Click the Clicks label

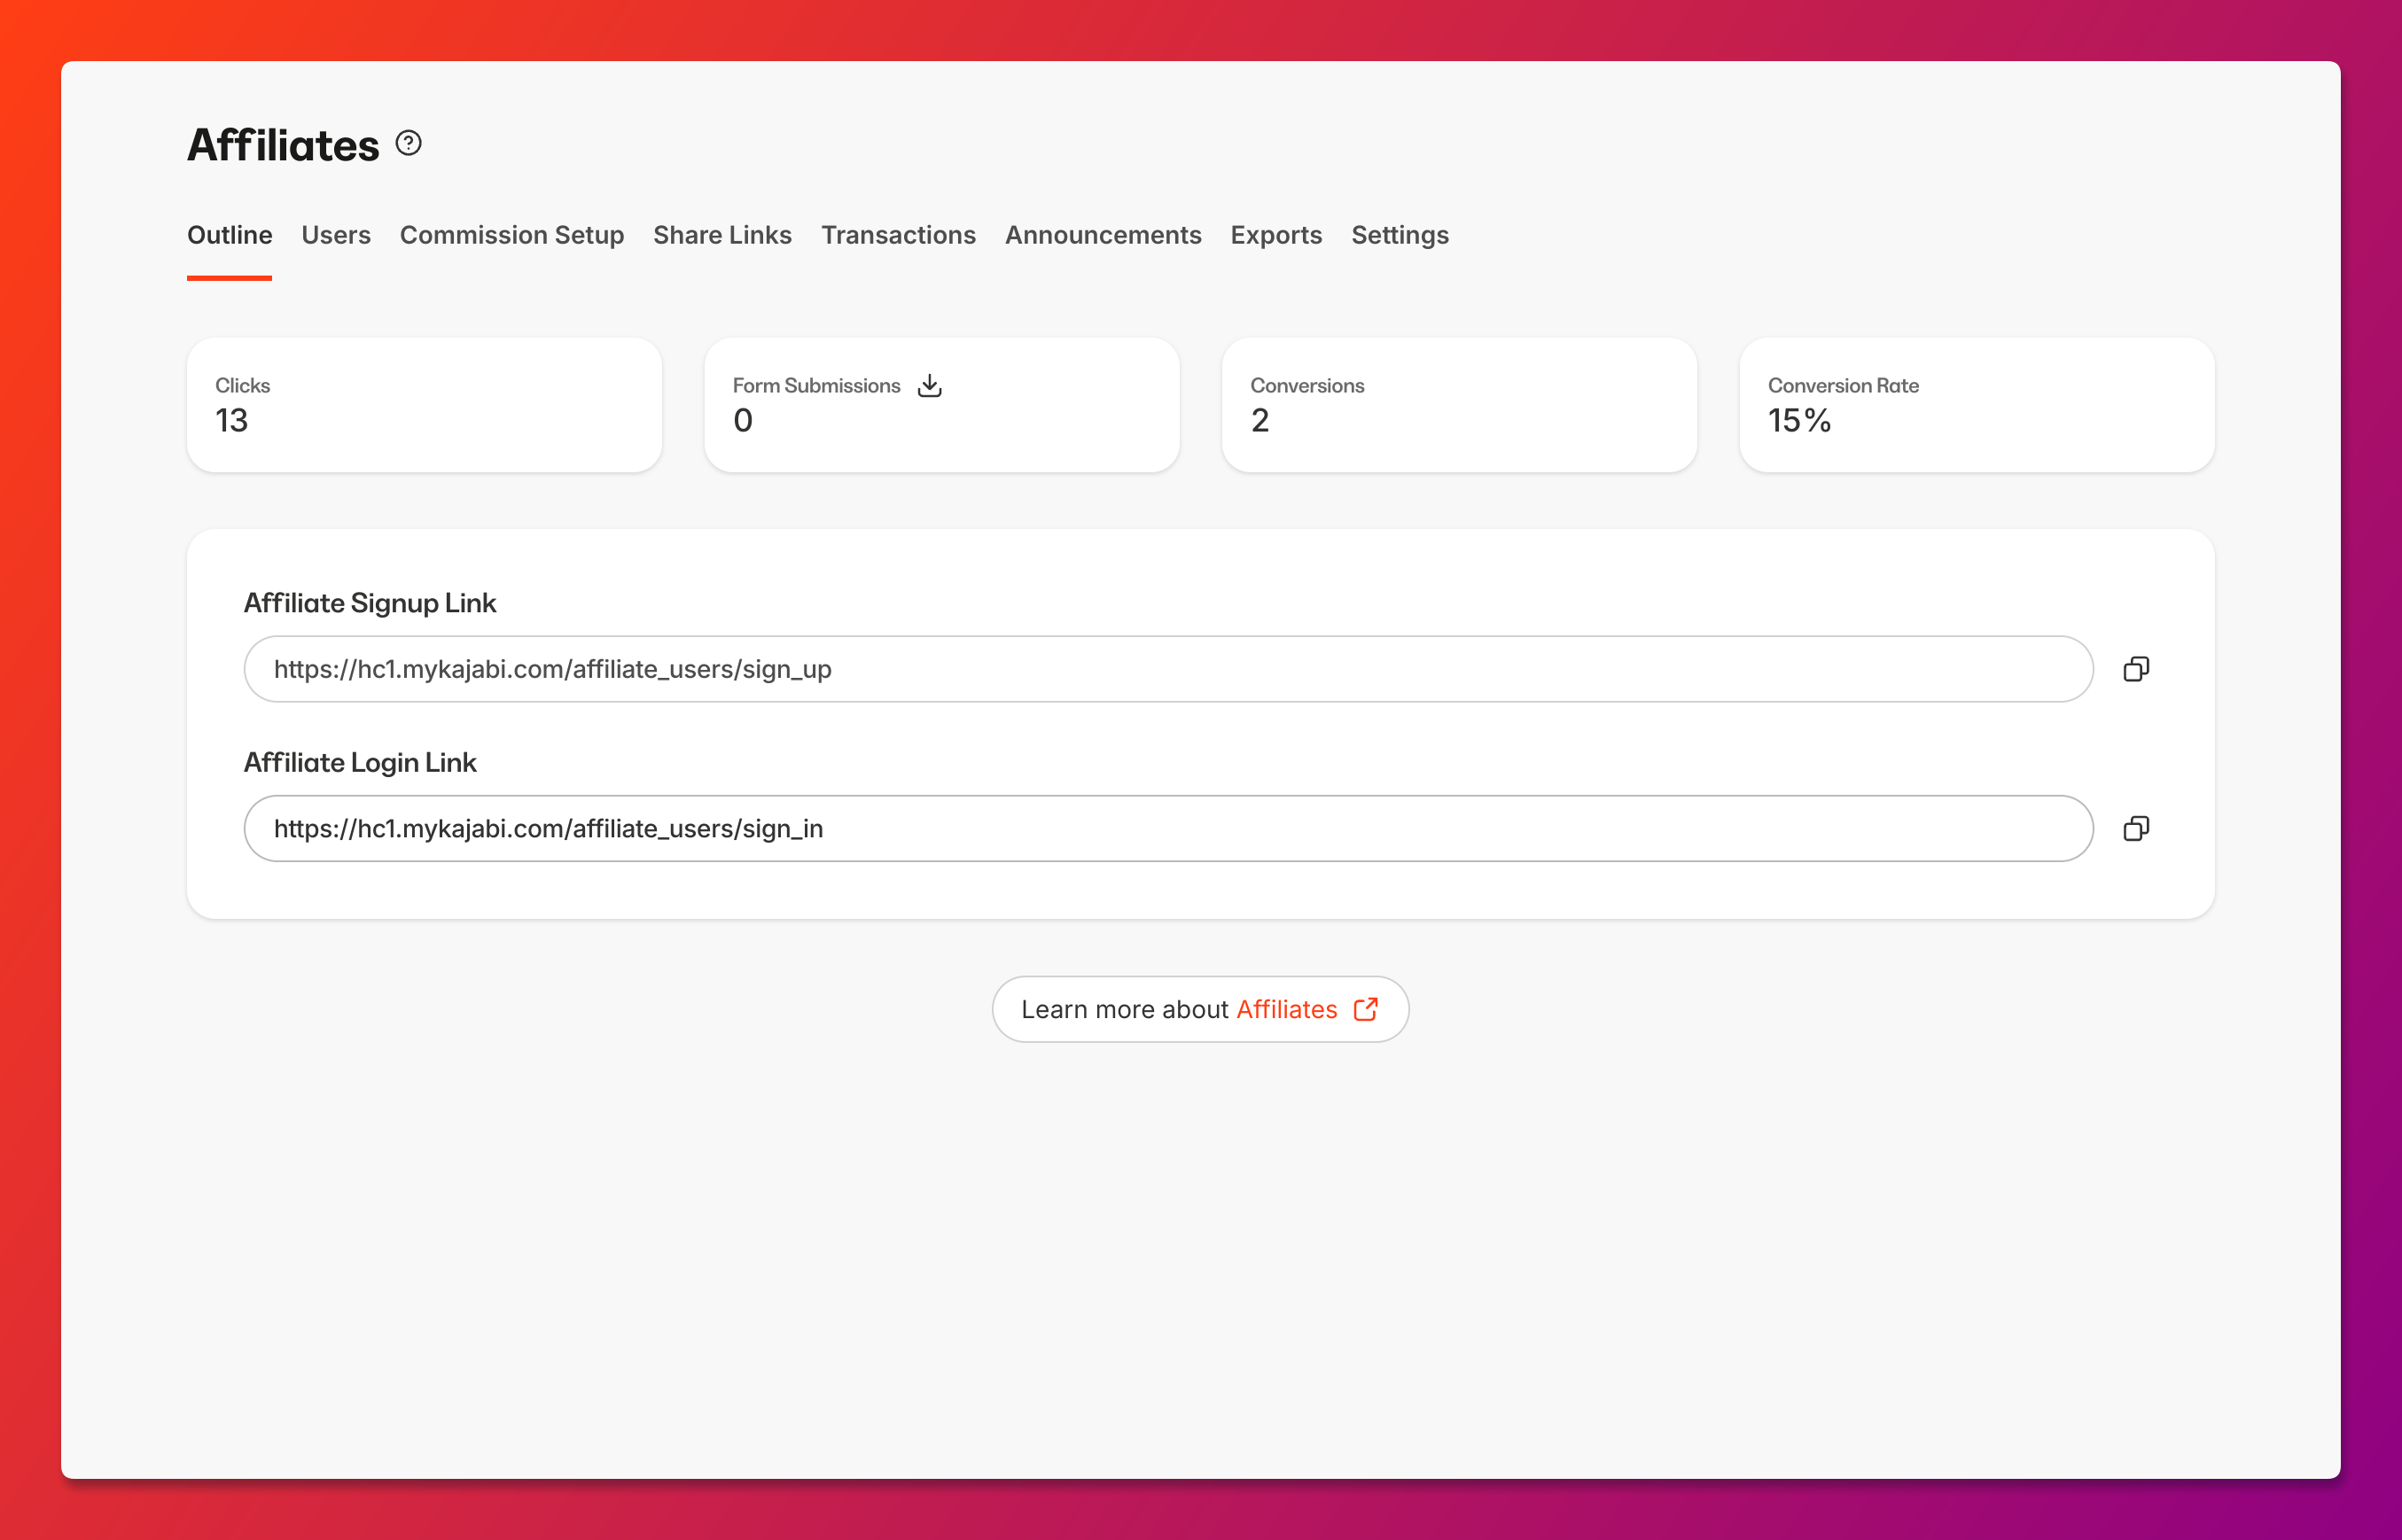tap(243, 386)
